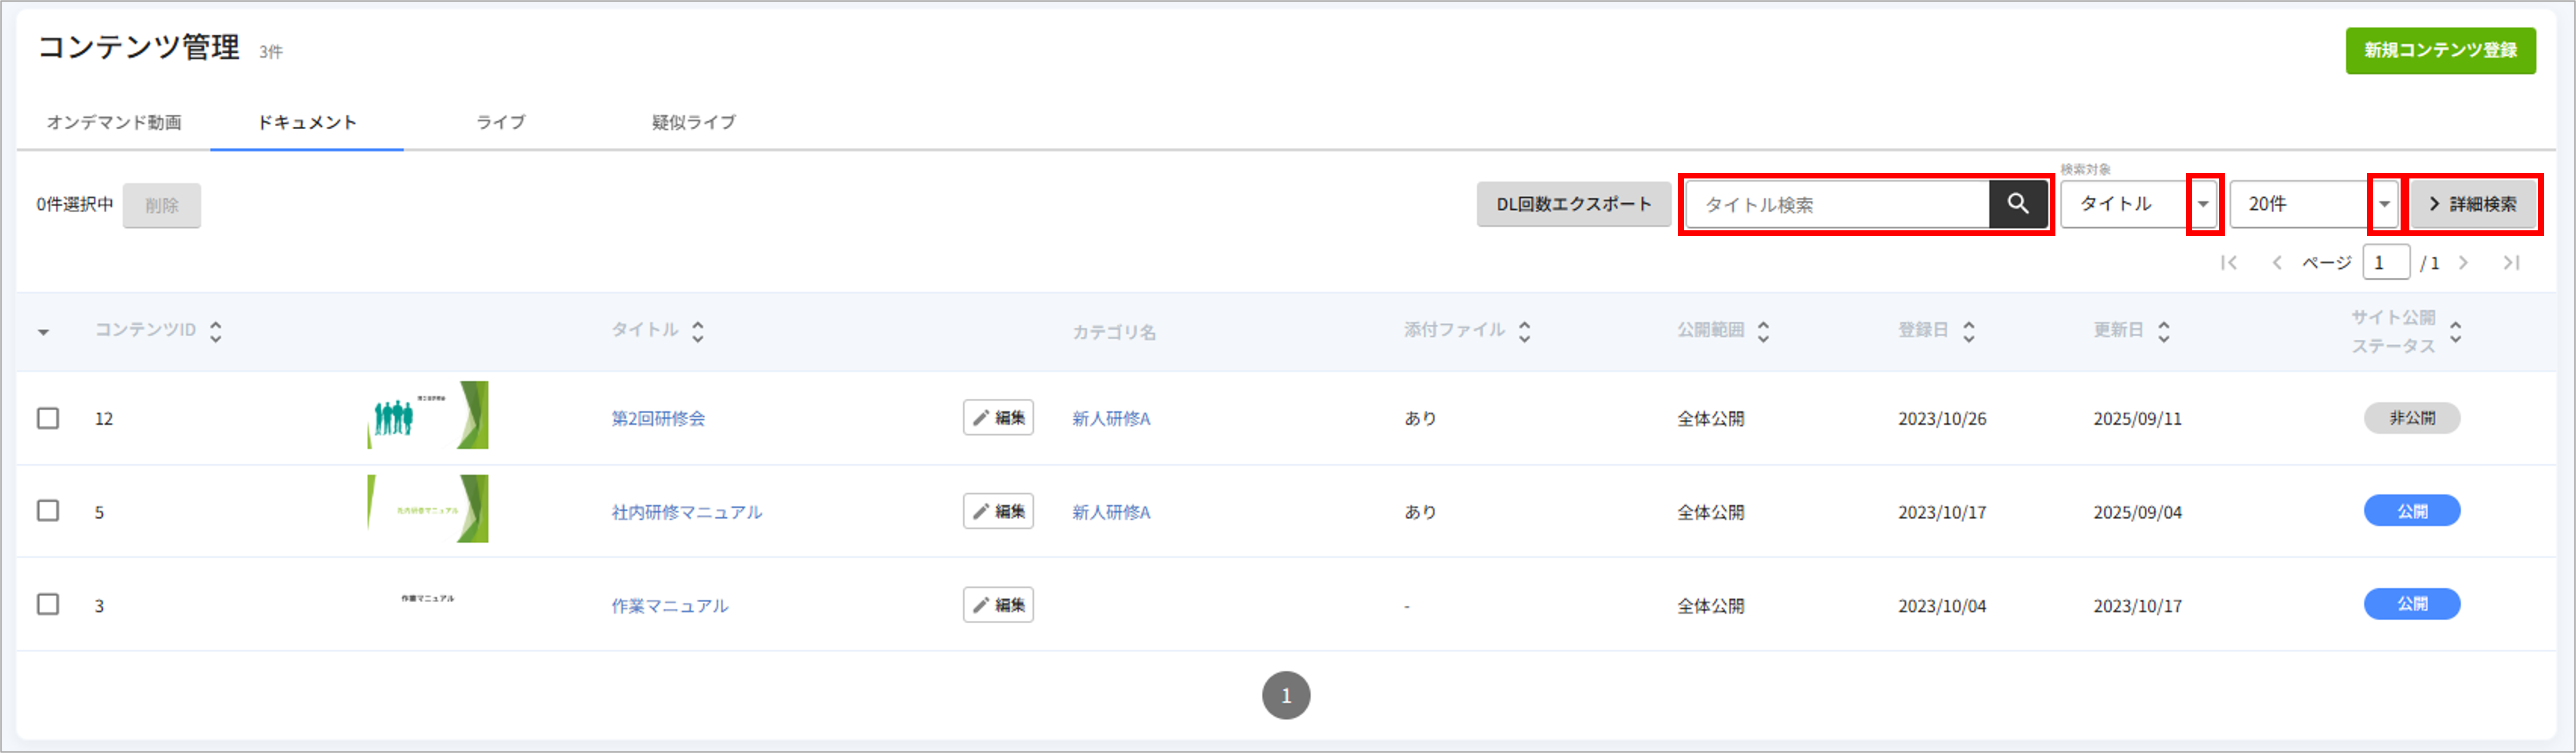2576x753 pixels.
Task: Expand the 詳細検索 panel
Action: [x=2473, y=204]
